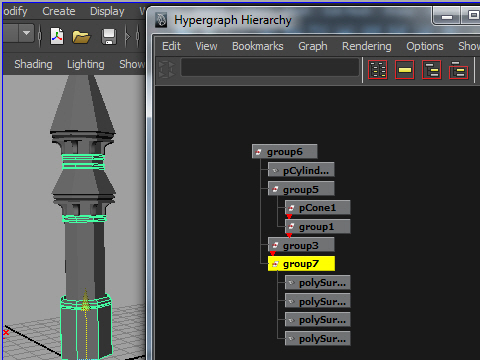
Task: Open the Options menu in Hypergraph
Action: [425, 46]
